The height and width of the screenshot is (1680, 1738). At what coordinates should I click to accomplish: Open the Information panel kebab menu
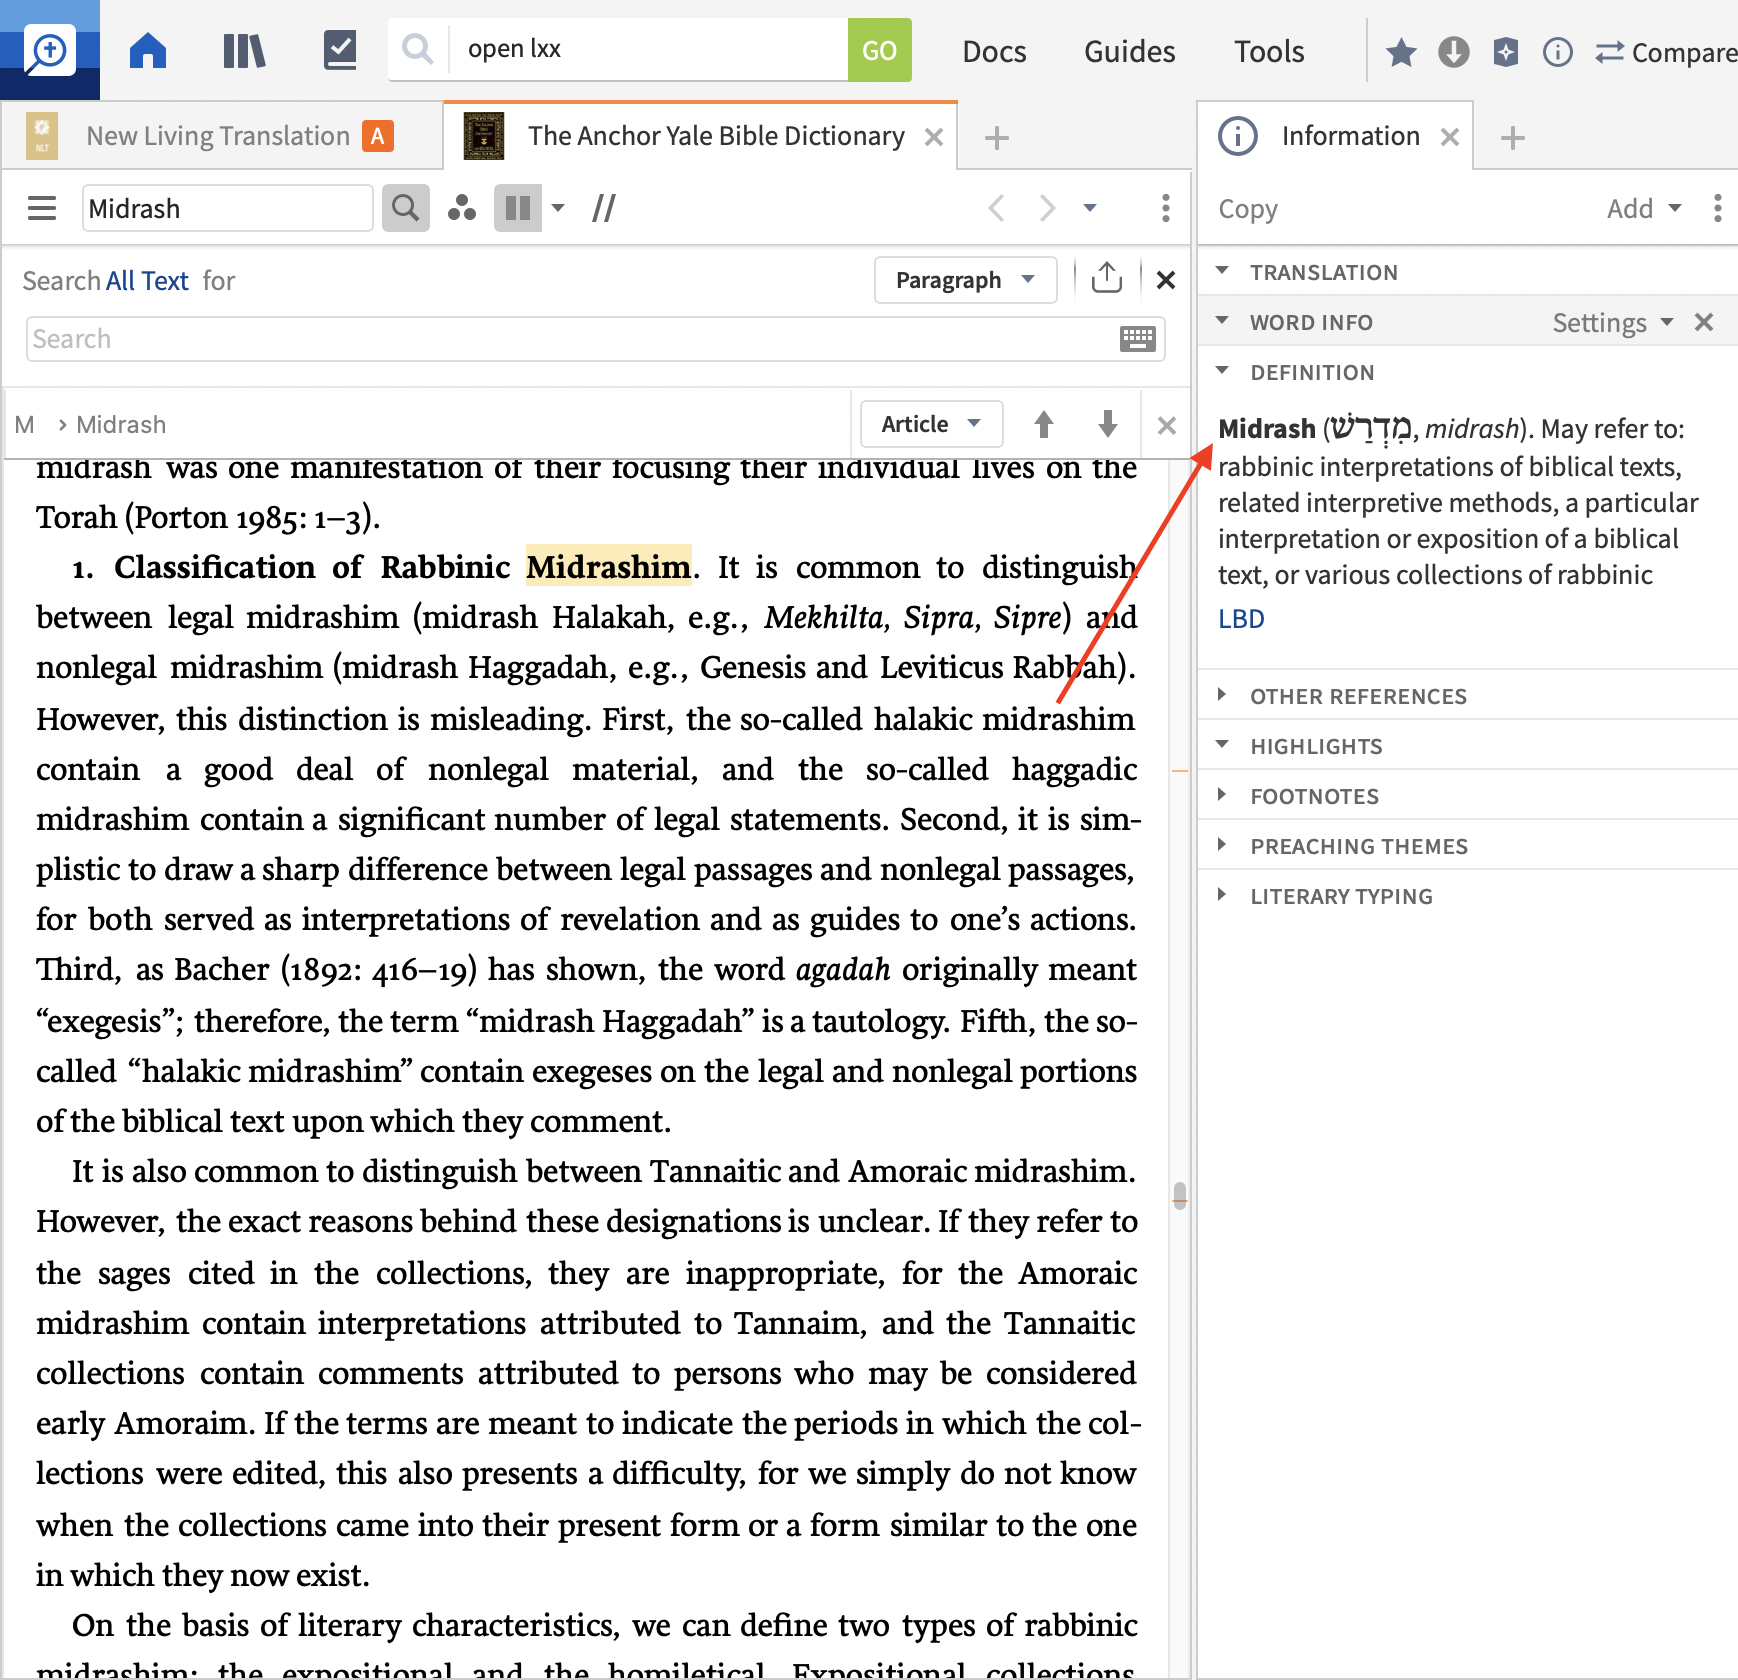(x=1717, y=208)
